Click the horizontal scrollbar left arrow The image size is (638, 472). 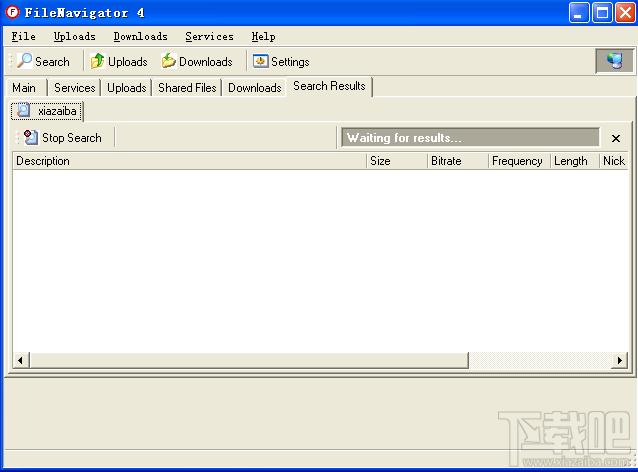pos(20,360)
